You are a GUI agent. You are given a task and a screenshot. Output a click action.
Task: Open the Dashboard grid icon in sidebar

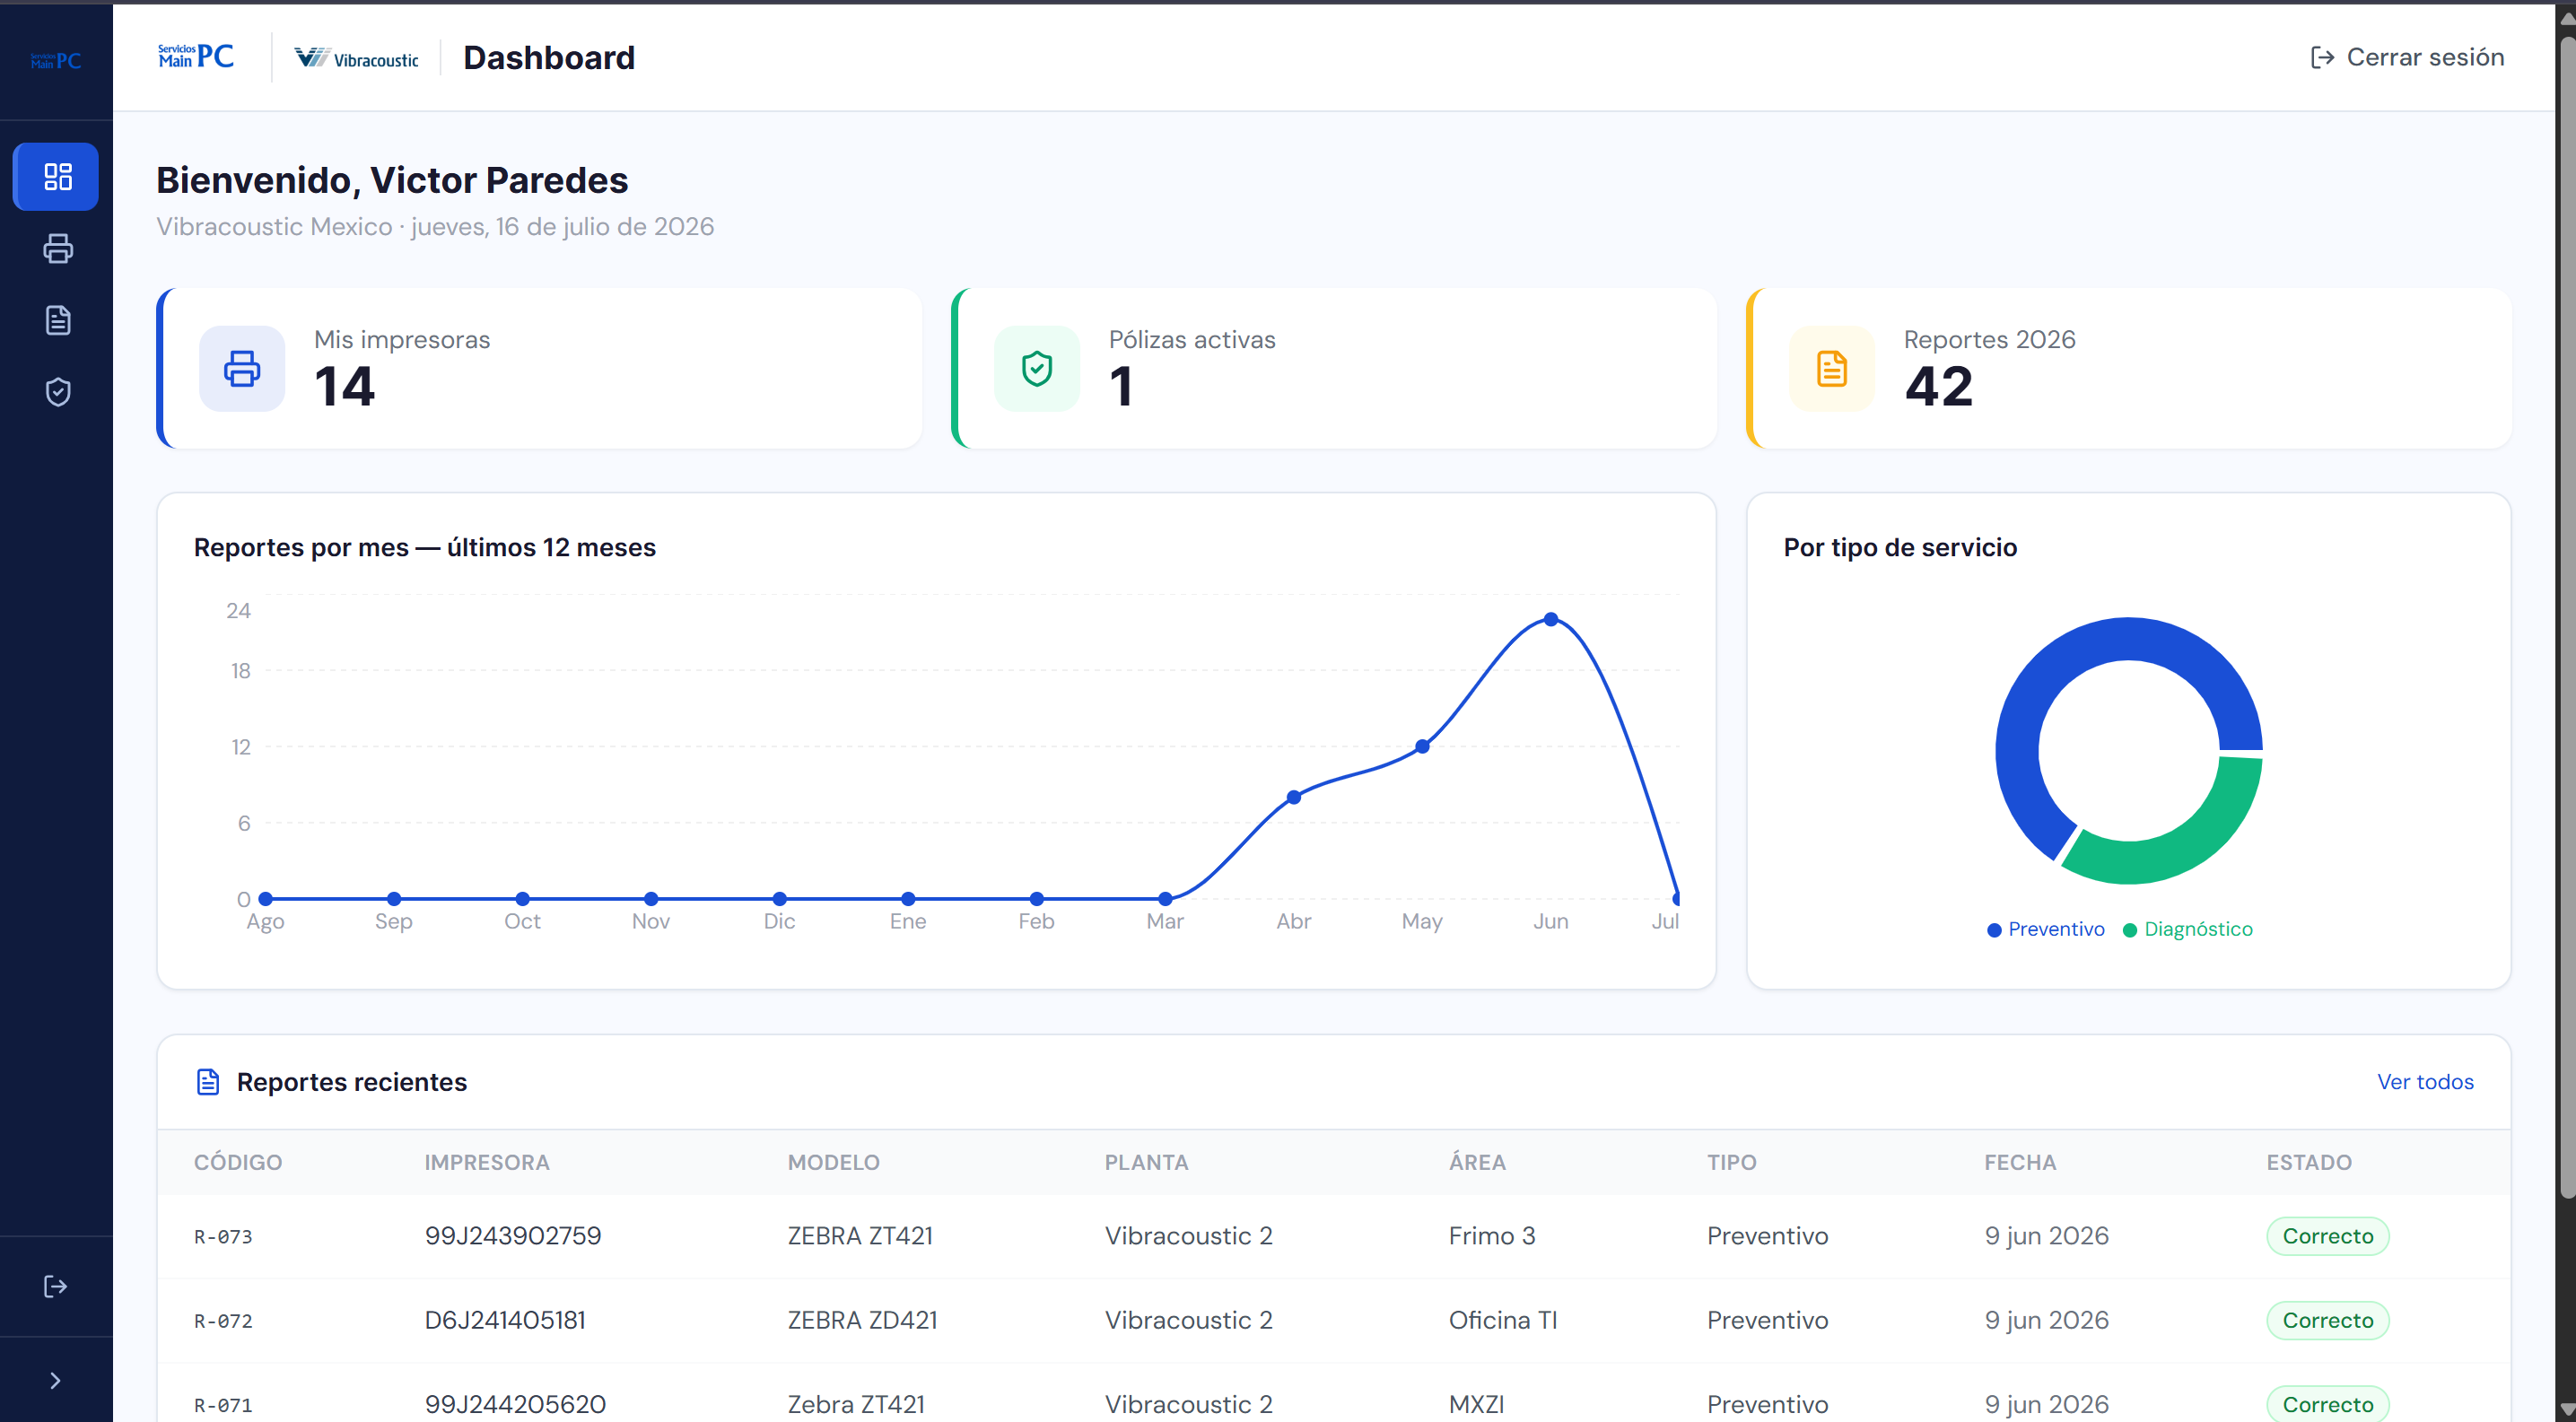(57, 177)
